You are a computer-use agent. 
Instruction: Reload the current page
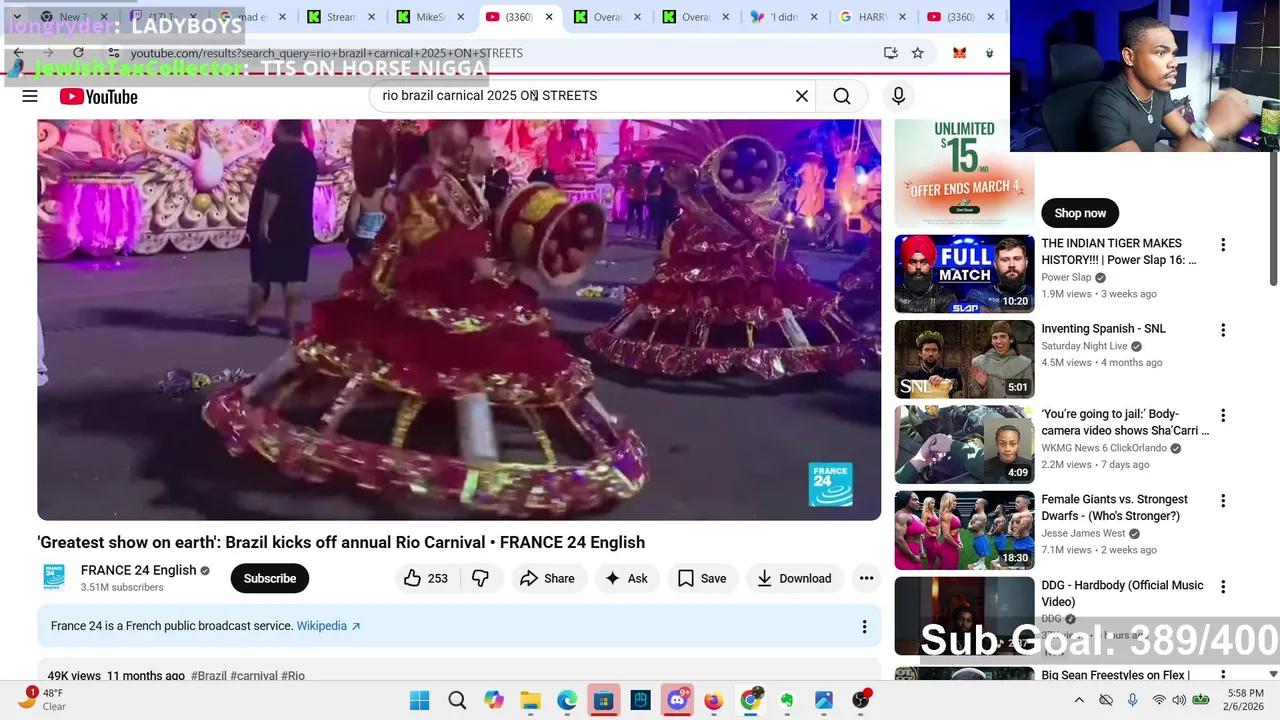78,53
